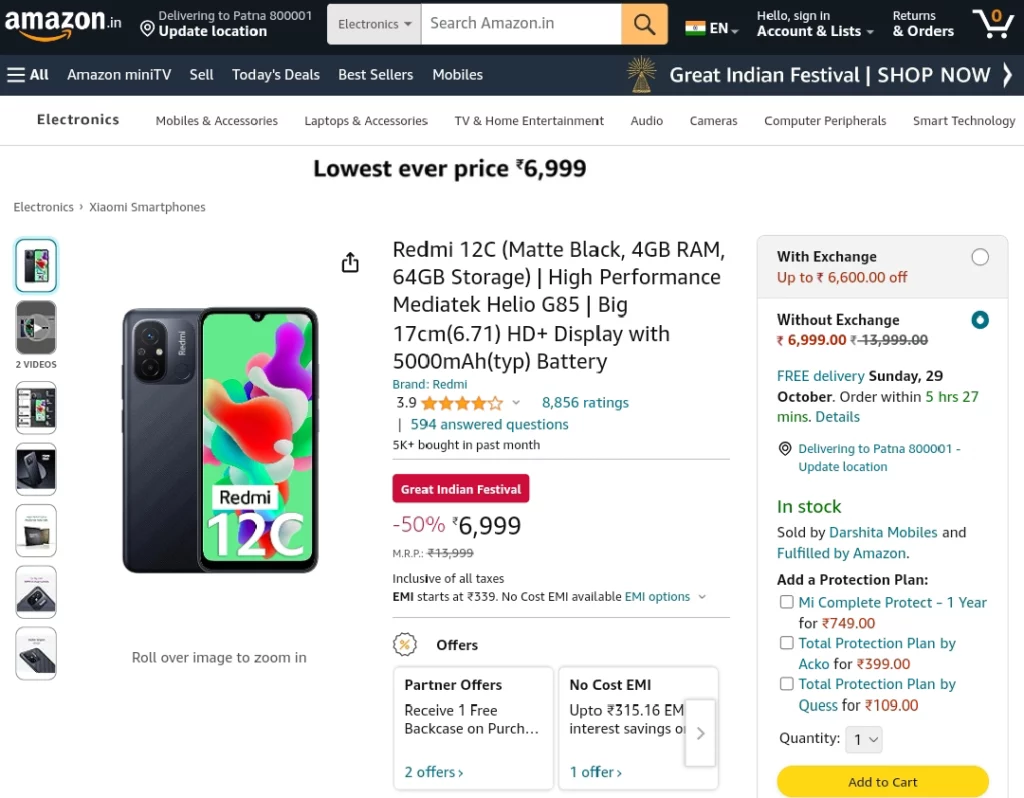
Task: Click the orange search magnifier button
Action: coord(644,24)
